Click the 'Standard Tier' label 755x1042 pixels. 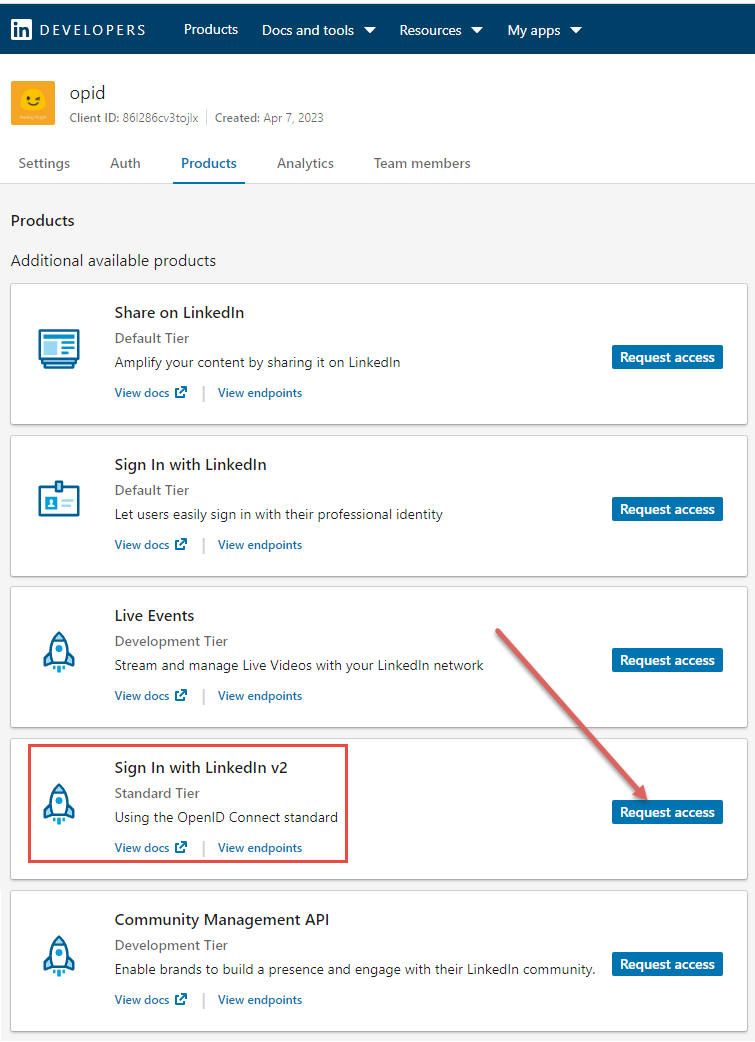[x=157, y=793]
